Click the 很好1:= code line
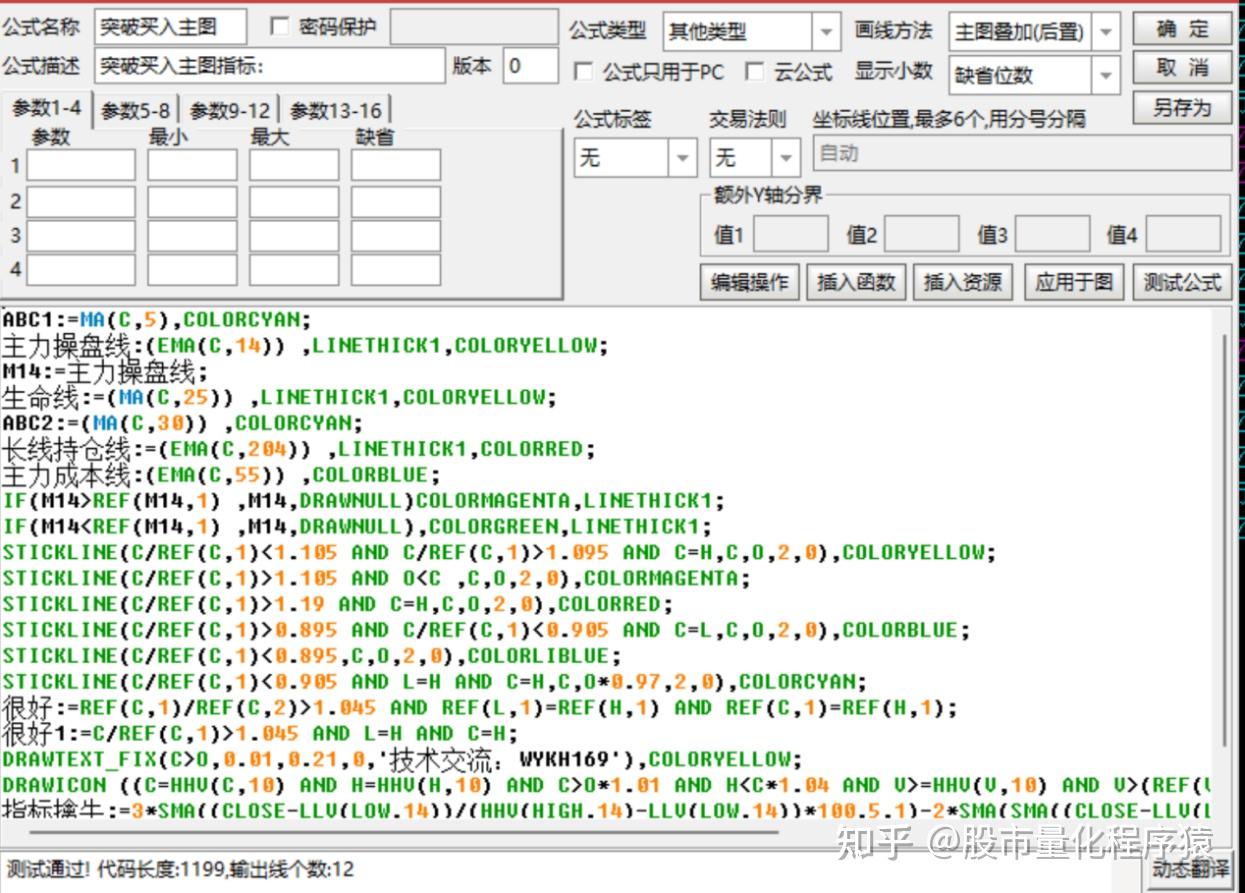 260,733
